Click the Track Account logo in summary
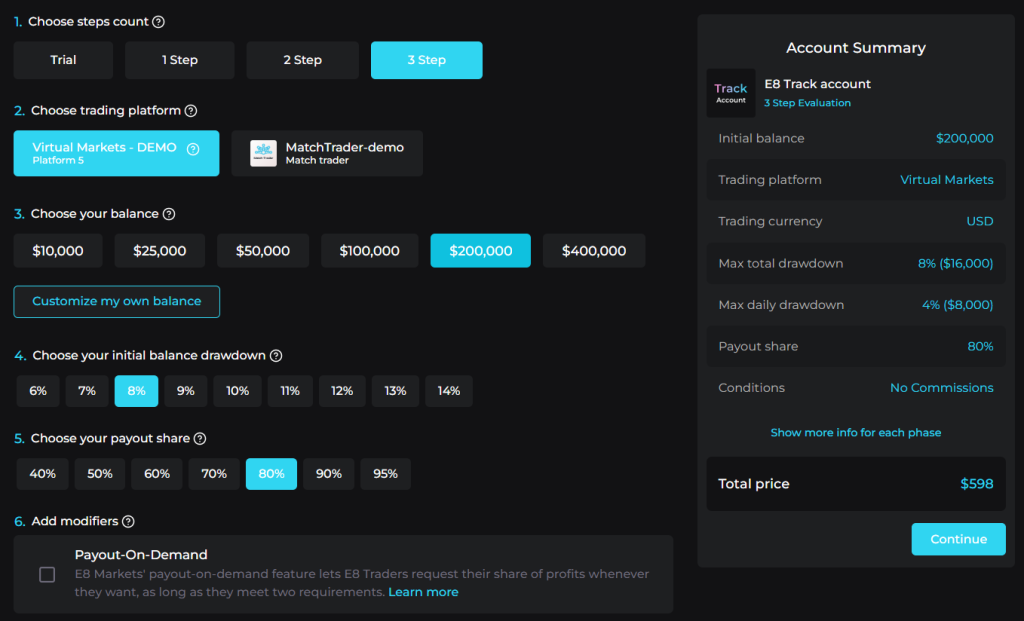This screenshot has height=621, width=1024. 730,93
